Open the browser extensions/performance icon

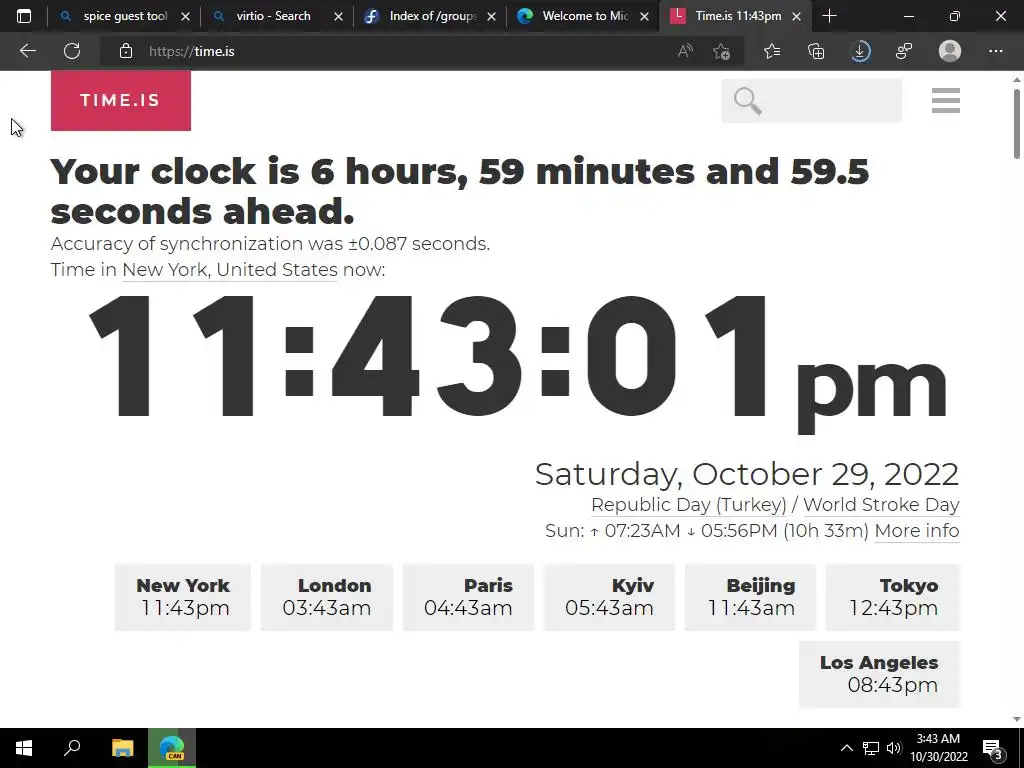904,51
